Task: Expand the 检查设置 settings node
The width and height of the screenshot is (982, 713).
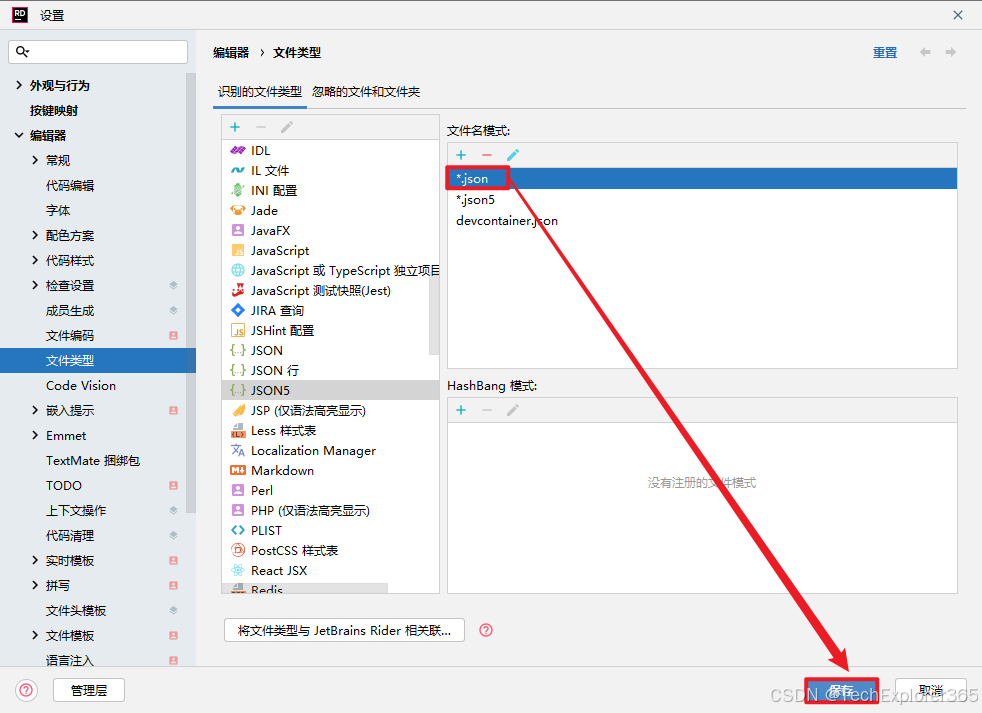Action: (x=35, y=286)
